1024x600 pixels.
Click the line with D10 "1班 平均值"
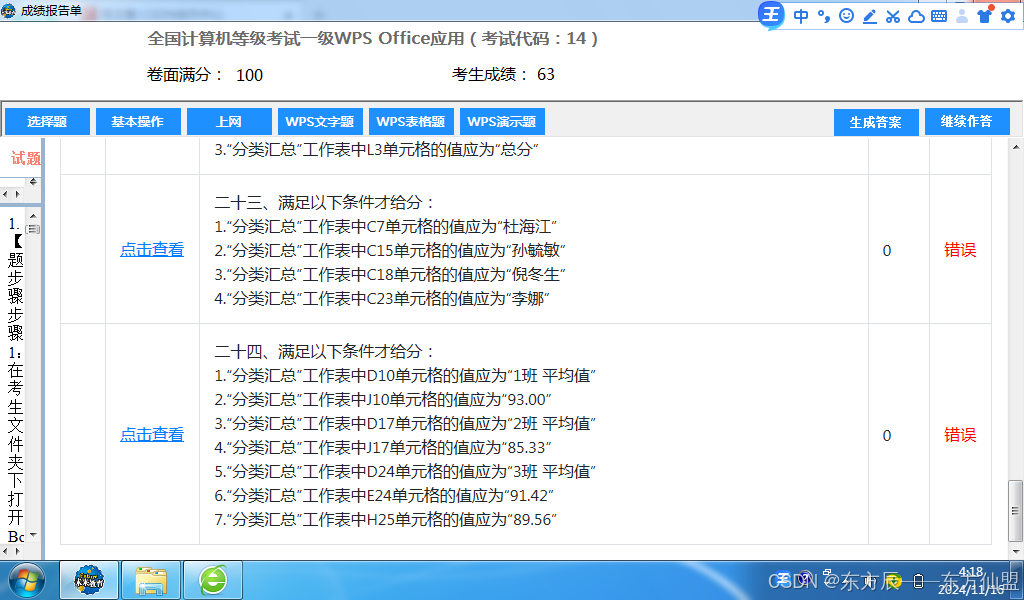[405, 376]
